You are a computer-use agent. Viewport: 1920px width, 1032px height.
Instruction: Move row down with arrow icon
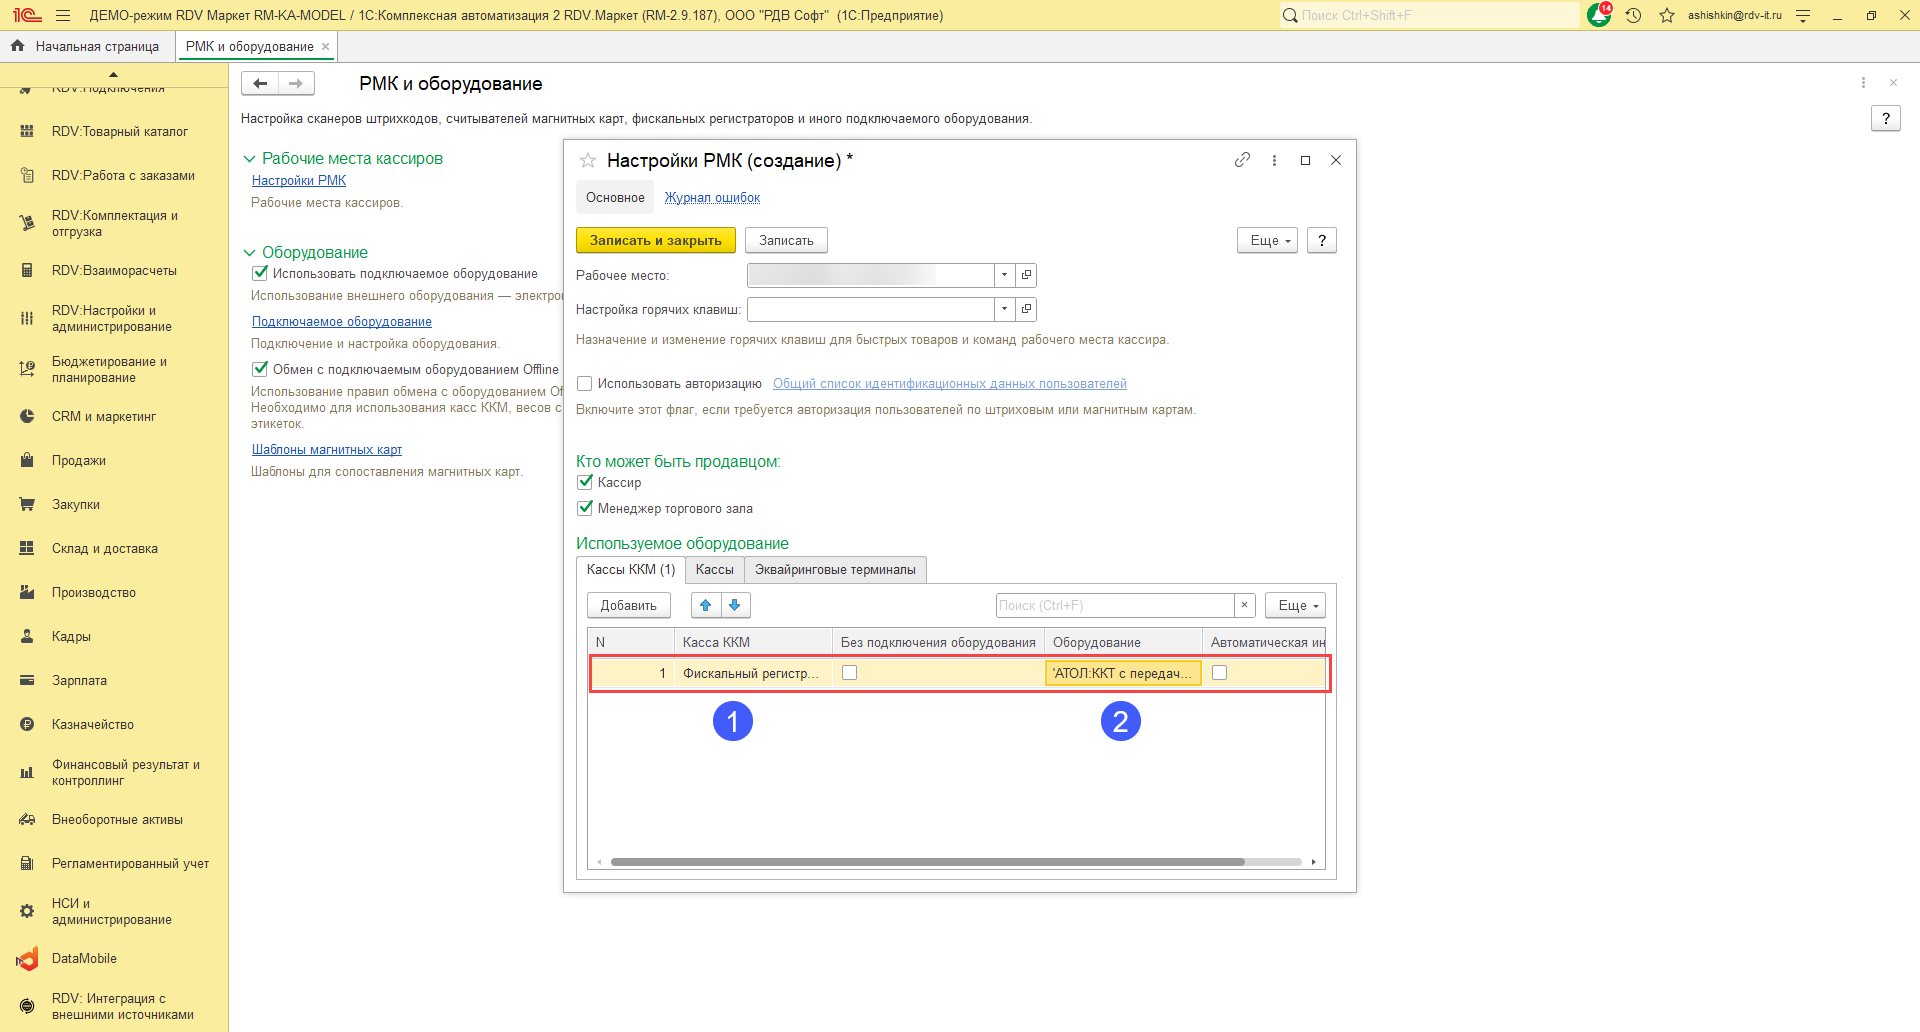[735, 605]
